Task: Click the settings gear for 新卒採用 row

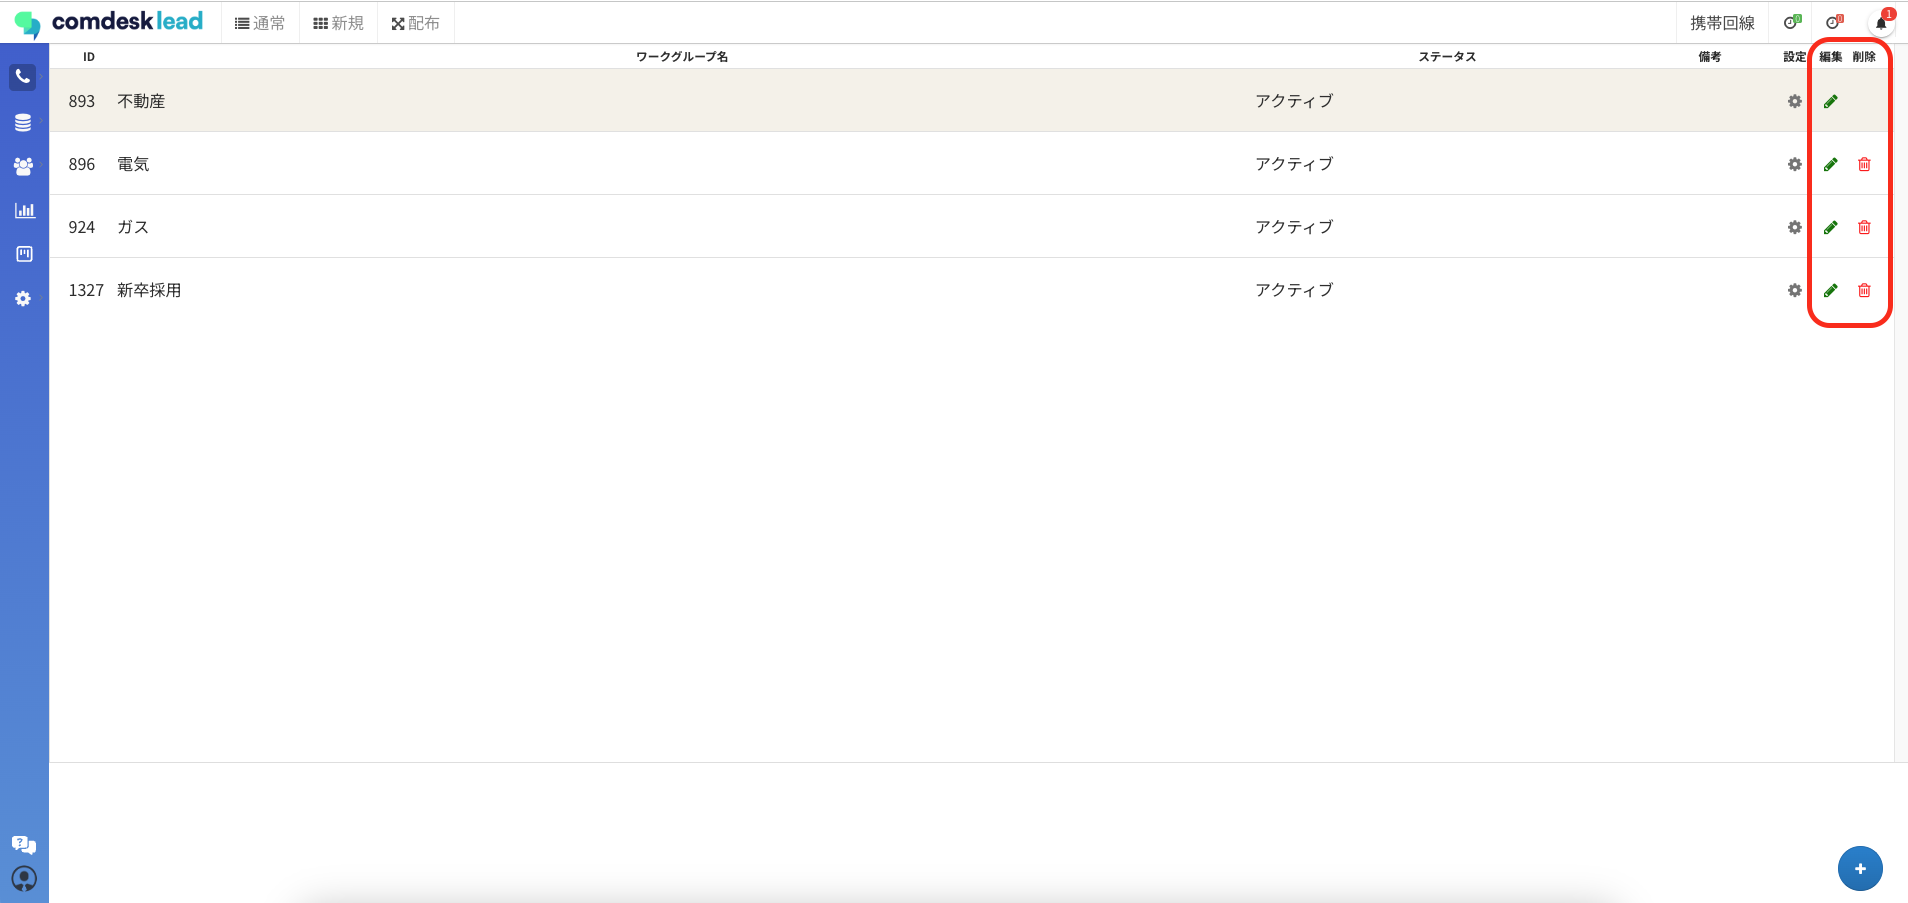Action: [1795, 290]
